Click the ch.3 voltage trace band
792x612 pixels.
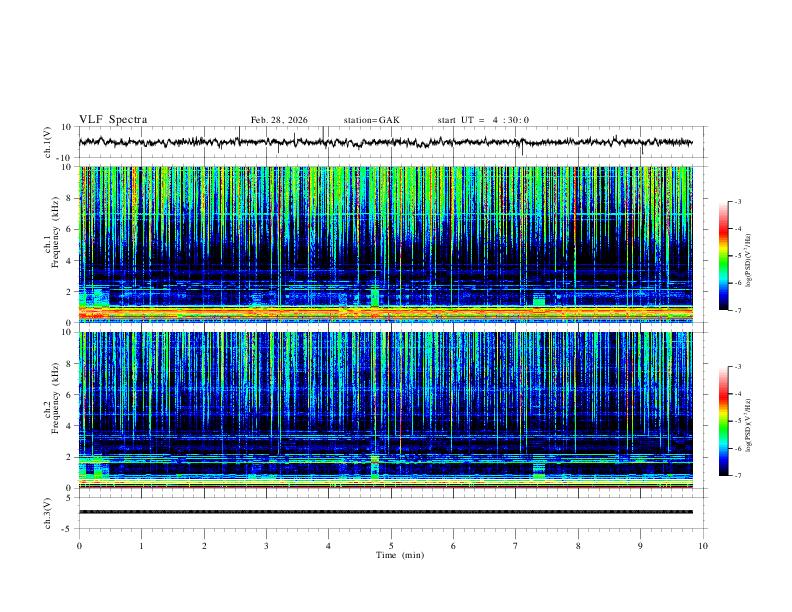[x=386, y=512]
